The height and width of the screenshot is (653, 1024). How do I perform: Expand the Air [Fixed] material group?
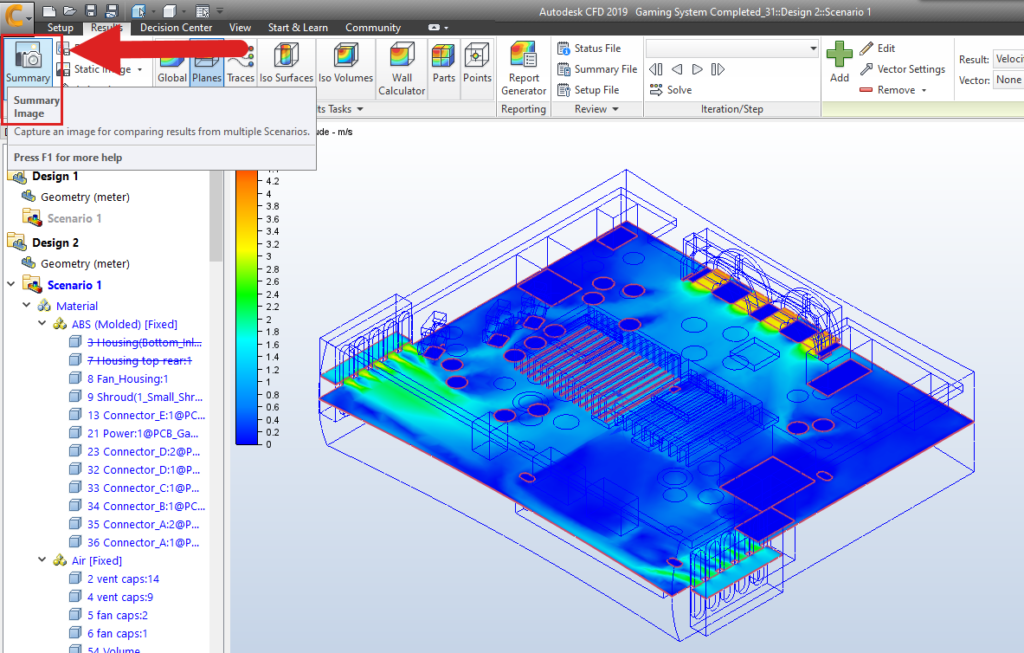(41, 560)
